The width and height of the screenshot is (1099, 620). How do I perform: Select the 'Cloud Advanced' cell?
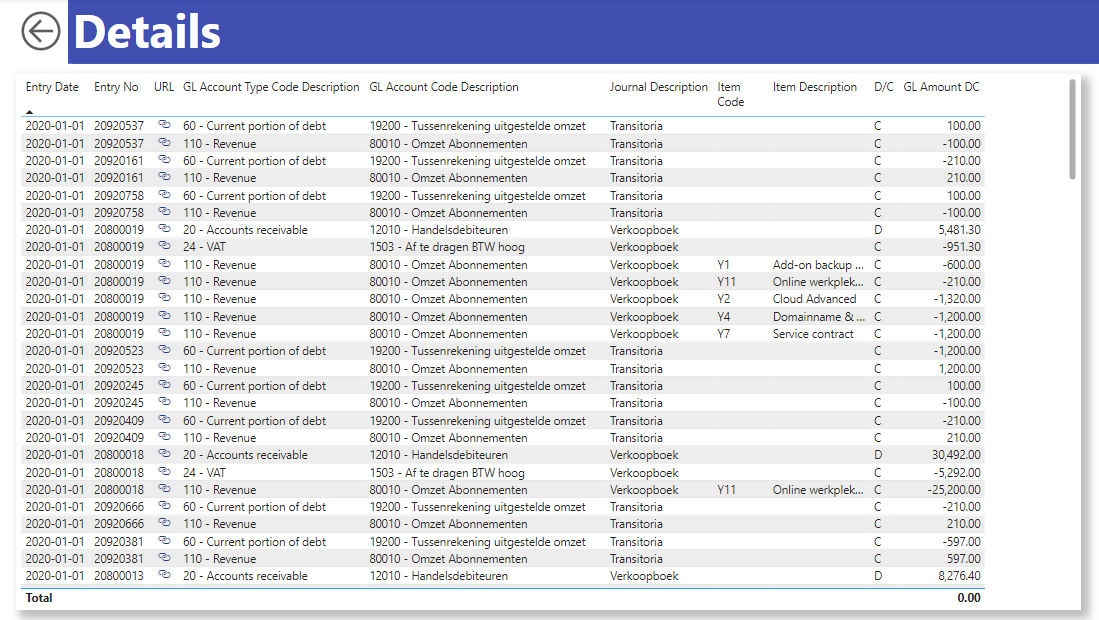pos(814,298)
